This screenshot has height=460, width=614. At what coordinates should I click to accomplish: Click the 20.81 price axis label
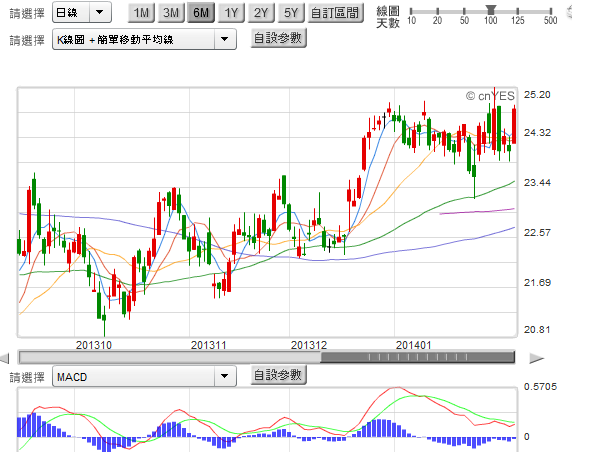(x=537, y=330)
